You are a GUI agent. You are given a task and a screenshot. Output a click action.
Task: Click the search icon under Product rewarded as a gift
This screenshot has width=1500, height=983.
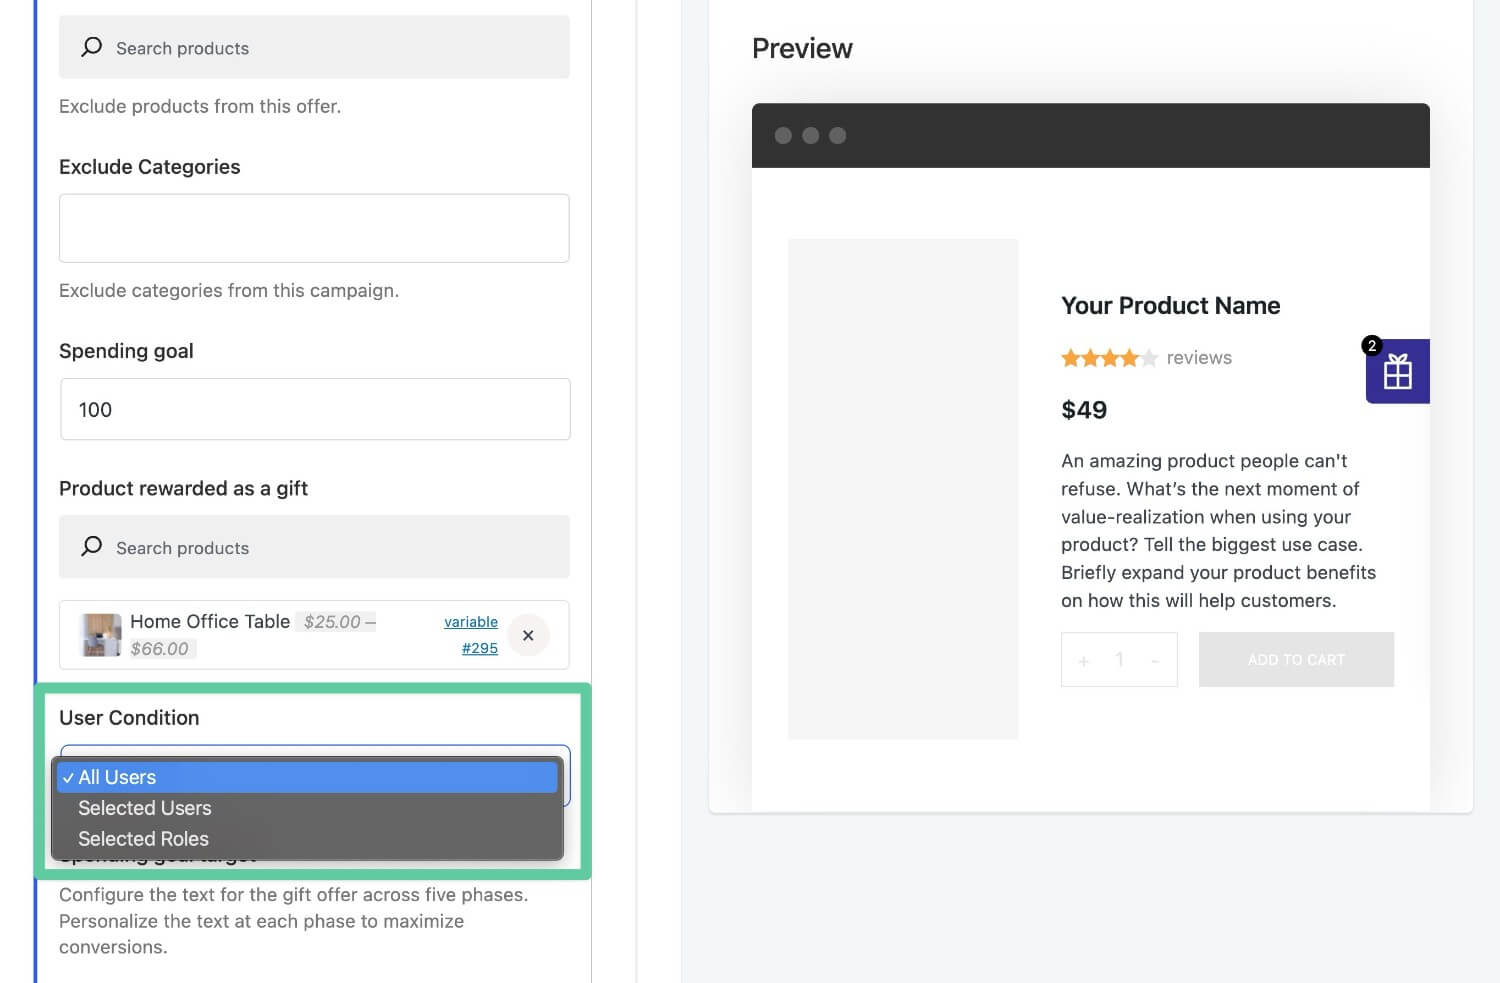pos(91,546)
